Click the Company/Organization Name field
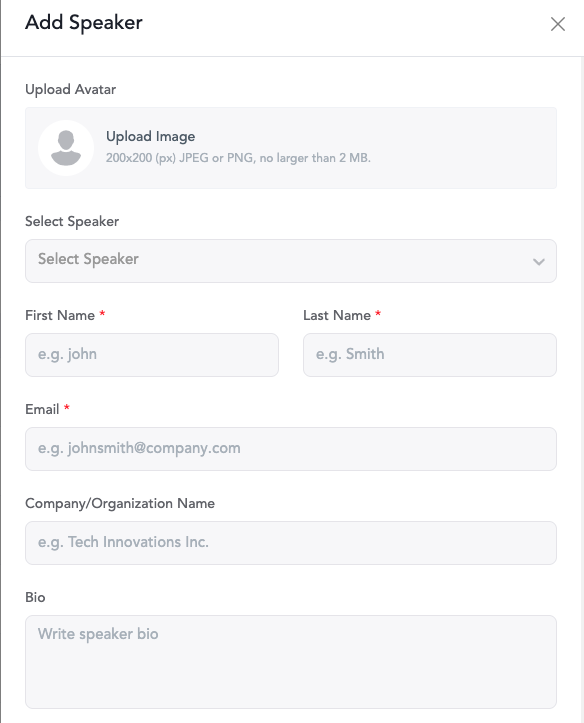Image resolution: width=584 pixels, height=723 pixels. click(x=291, y=543)
